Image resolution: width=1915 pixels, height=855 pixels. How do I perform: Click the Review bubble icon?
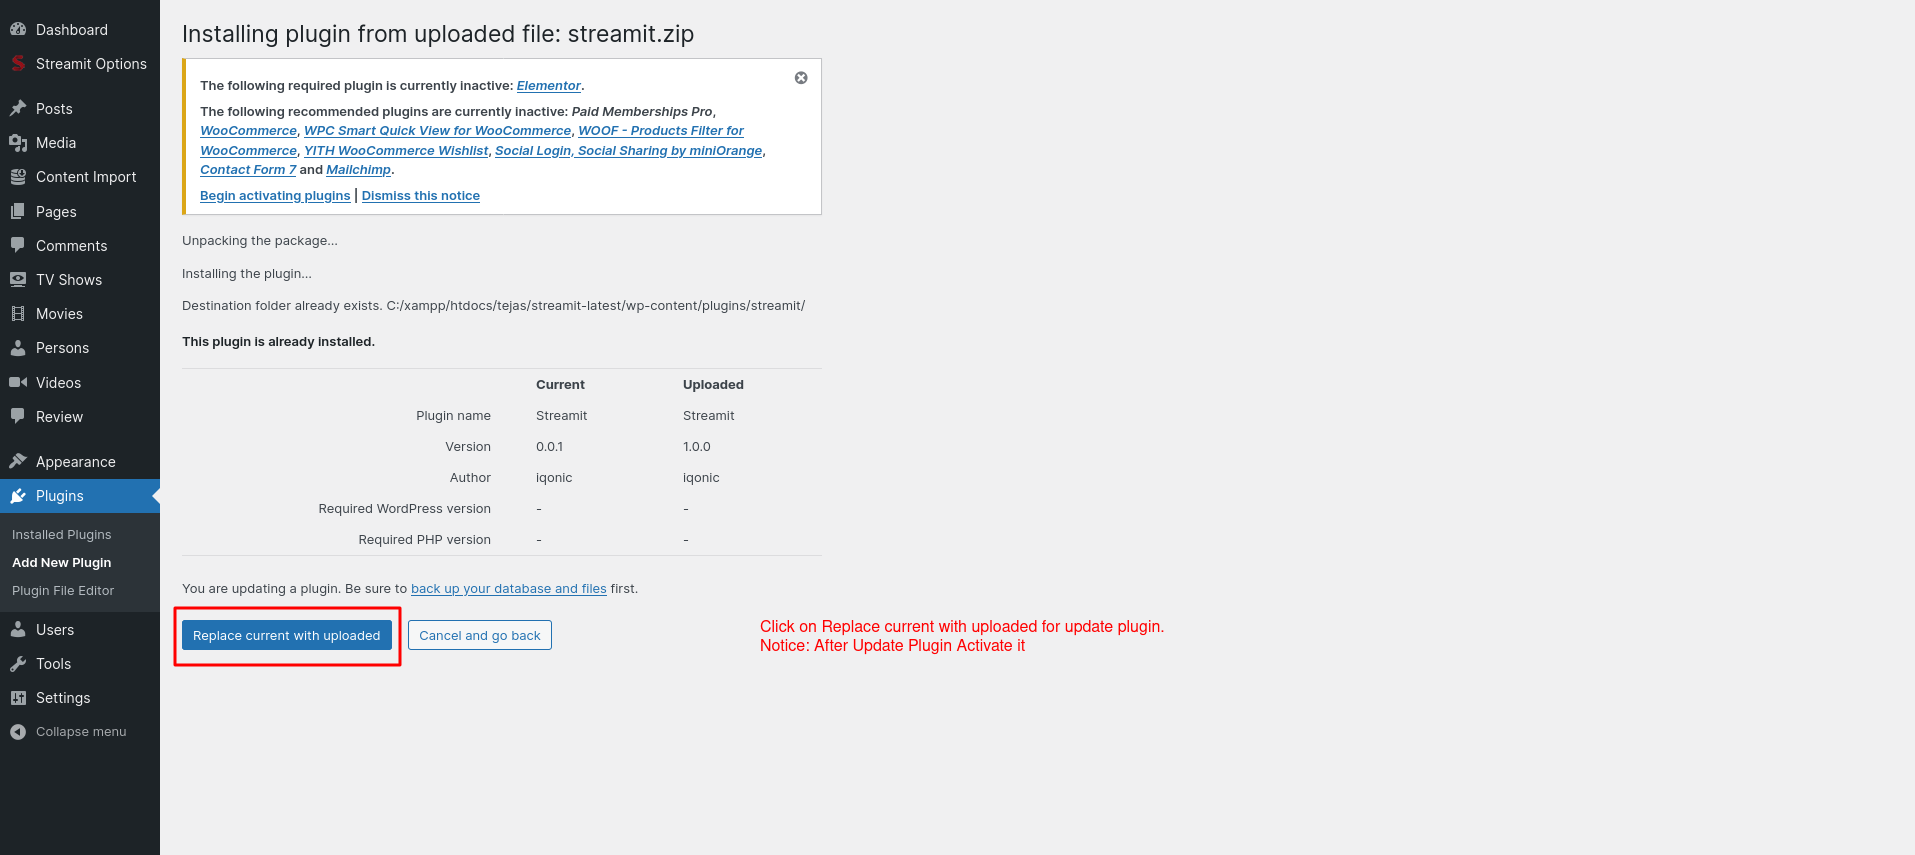point(18,417)
